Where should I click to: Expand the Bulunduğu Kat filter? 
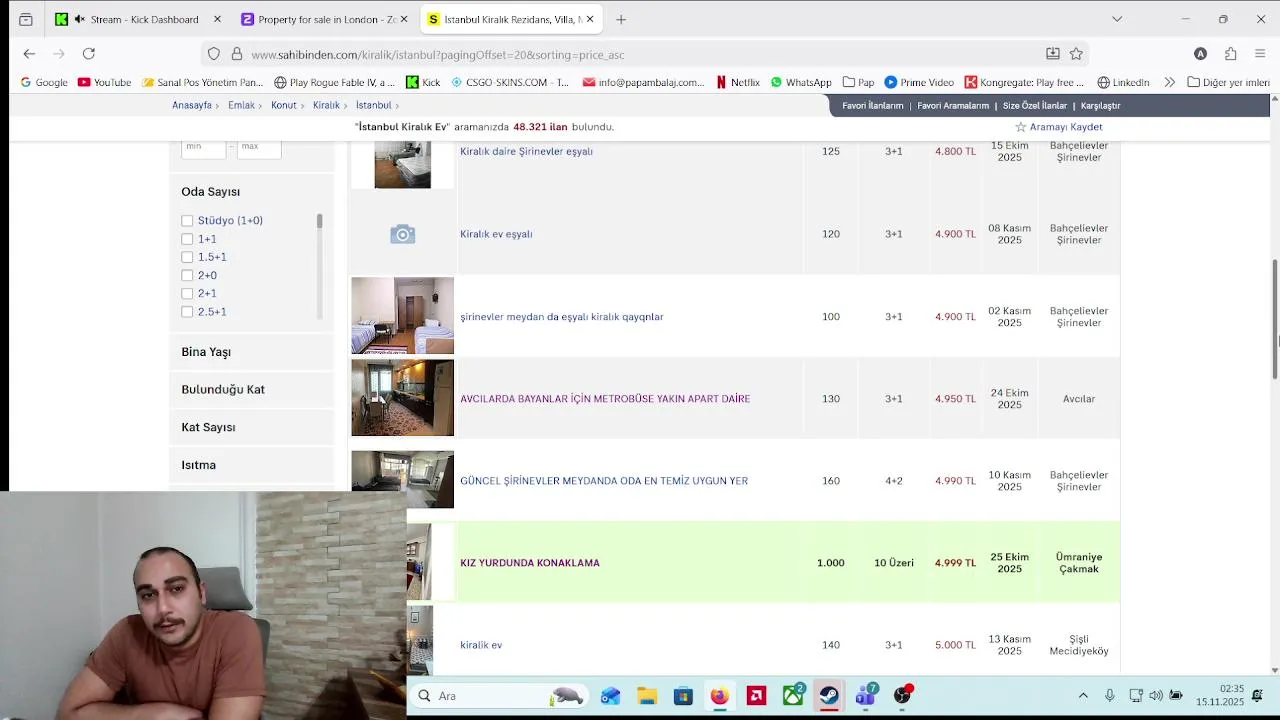pos(251,389)
